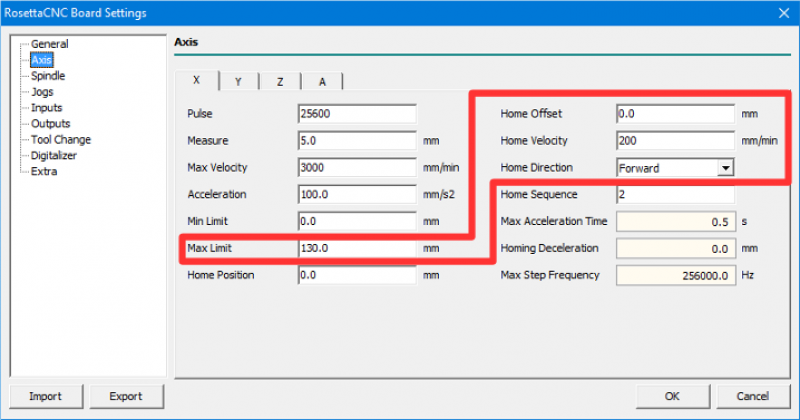Click the Import button
Screen dimensions: 800x420
(x=45, y=396)
